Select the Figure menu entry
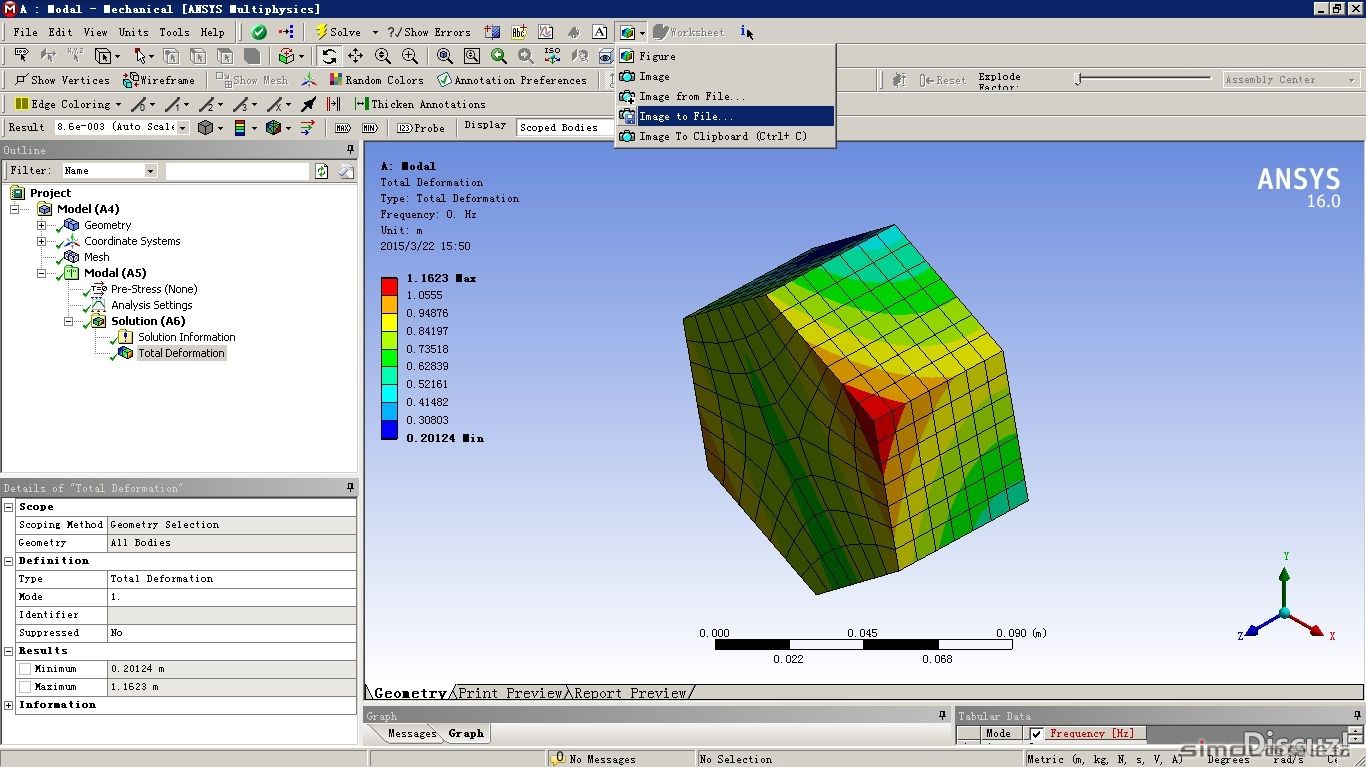The height and width of the screenshot is (768, 1366). coord(725,56)
